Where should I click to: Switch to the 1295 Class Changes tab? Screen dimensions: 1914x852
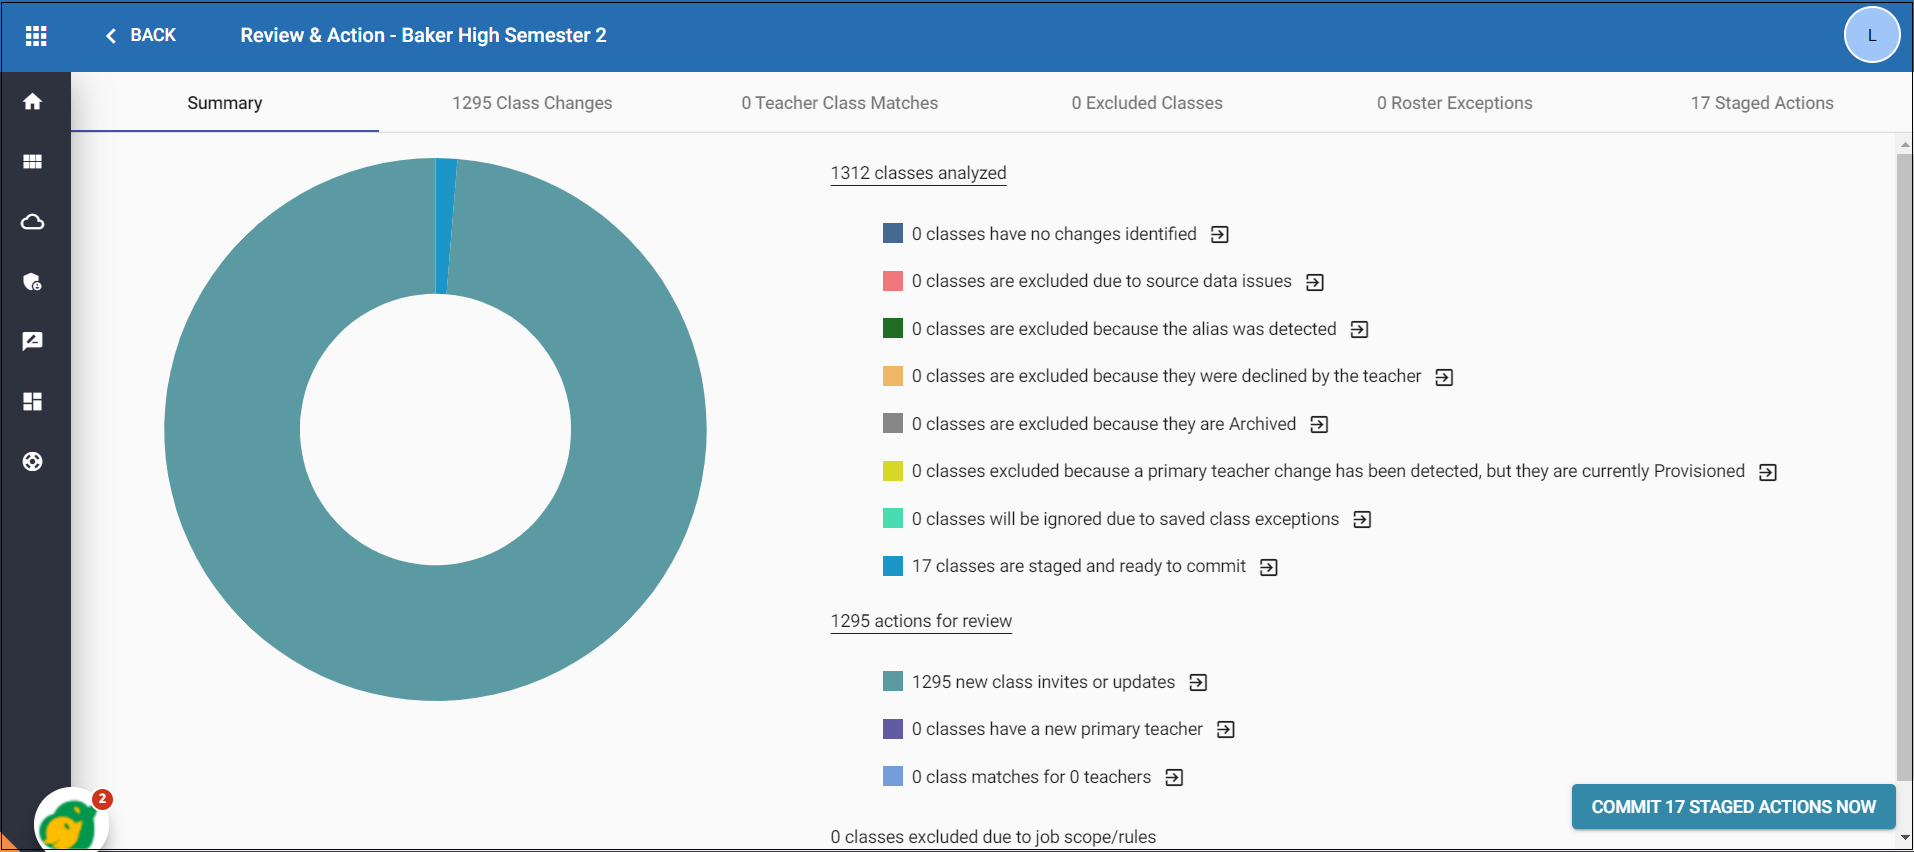[532, 103]
